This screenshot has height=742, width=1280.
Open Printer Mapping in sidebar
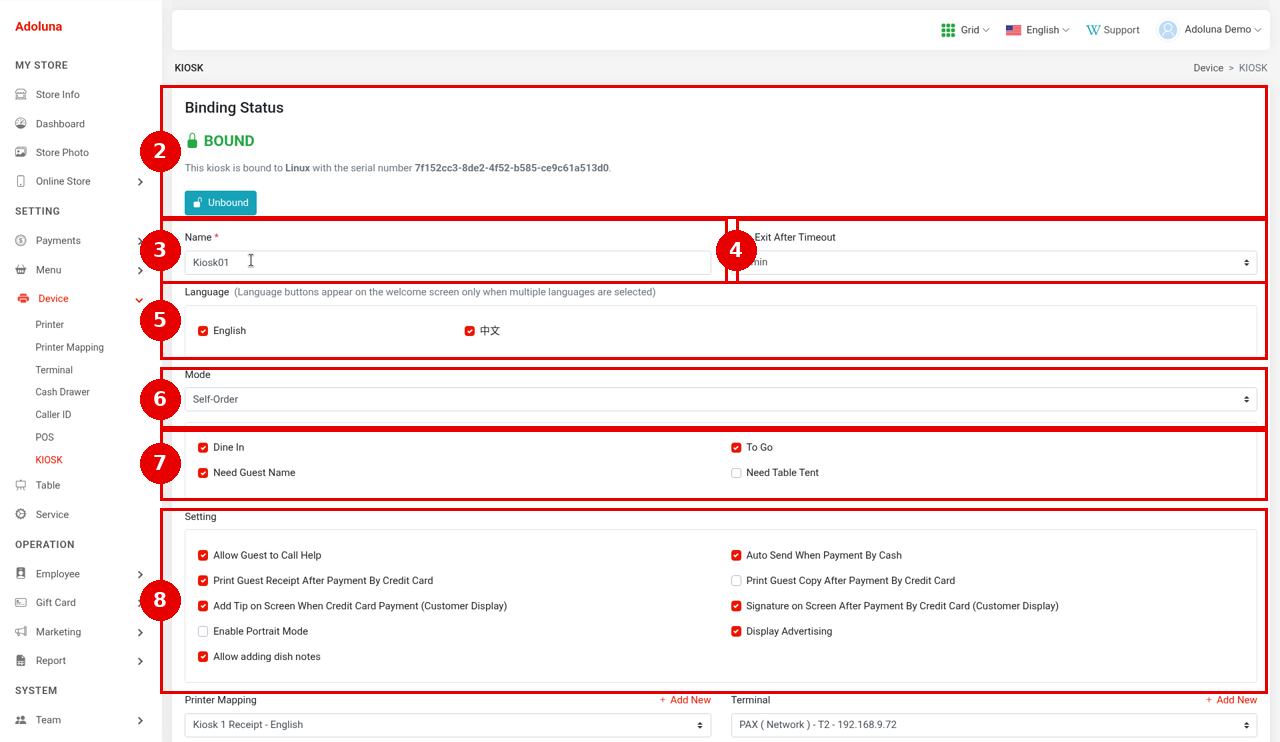click(x=70, y=348)
